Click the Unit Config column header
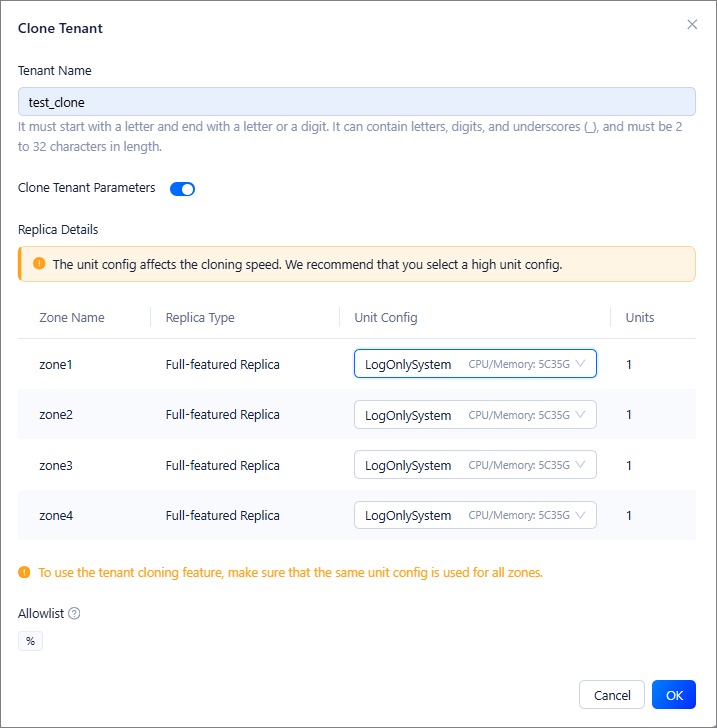Image resolution: width=717 pixels, height=728 pixels. (386, 318)
